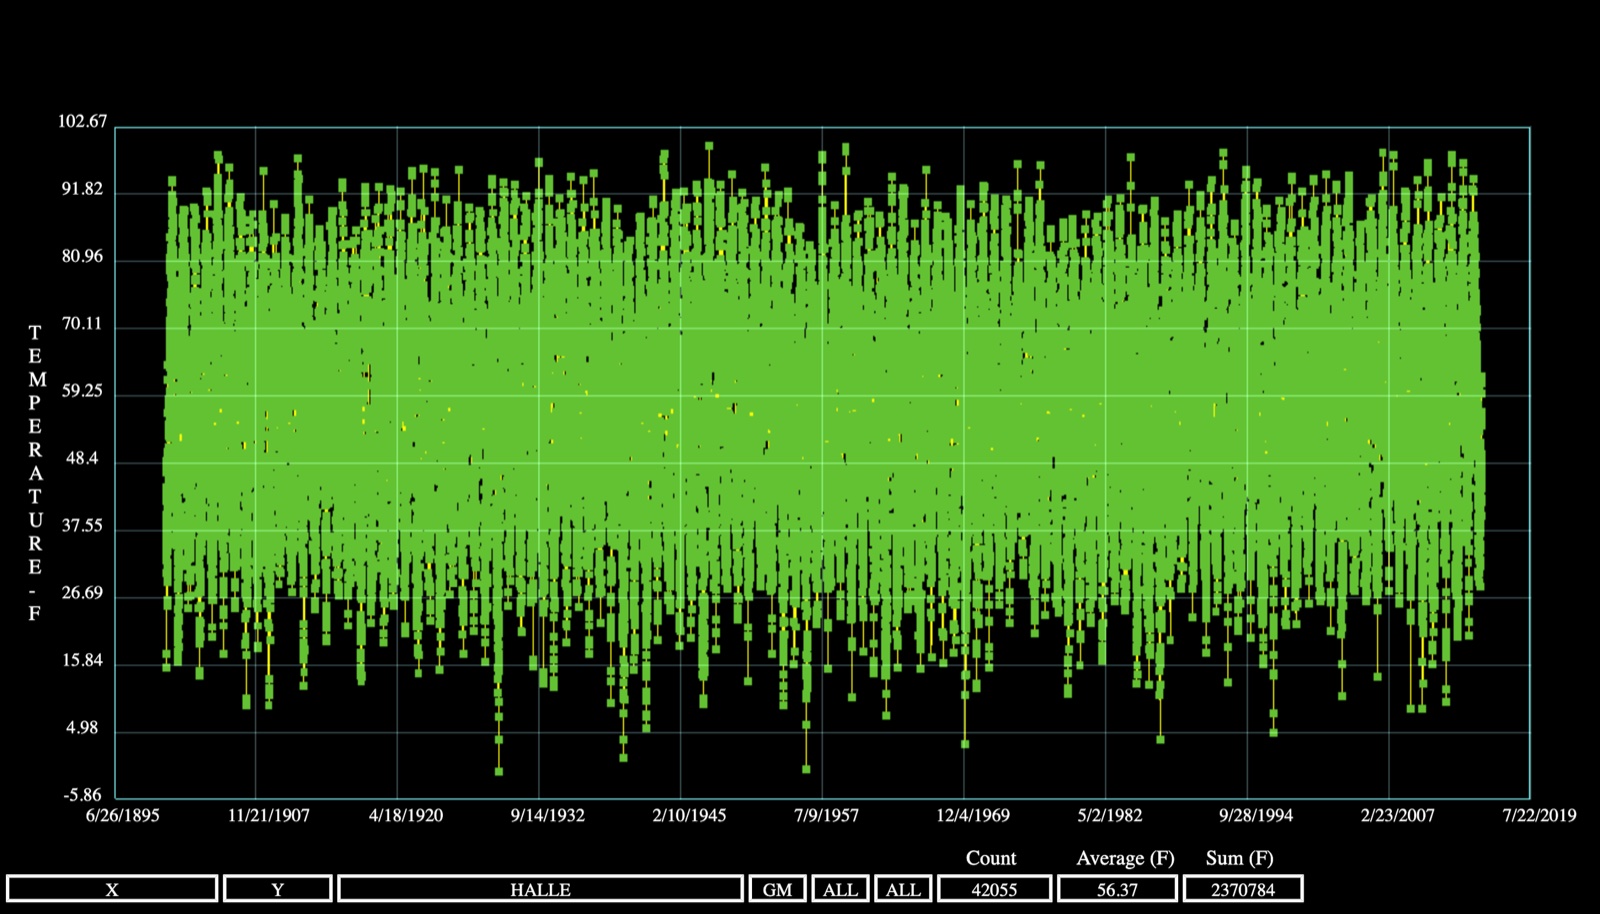This screenshot has width=1600, height=914.
Task: Click the 80.96 y-axis value
Action: click(x=82, y=256)
